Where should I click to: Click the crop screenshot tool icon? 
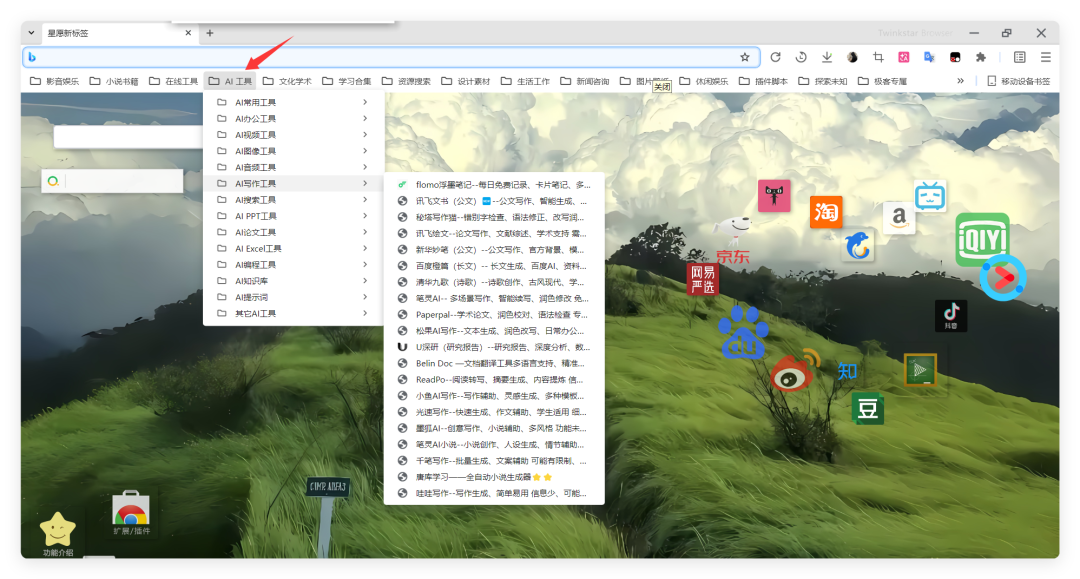click(878, 57)
